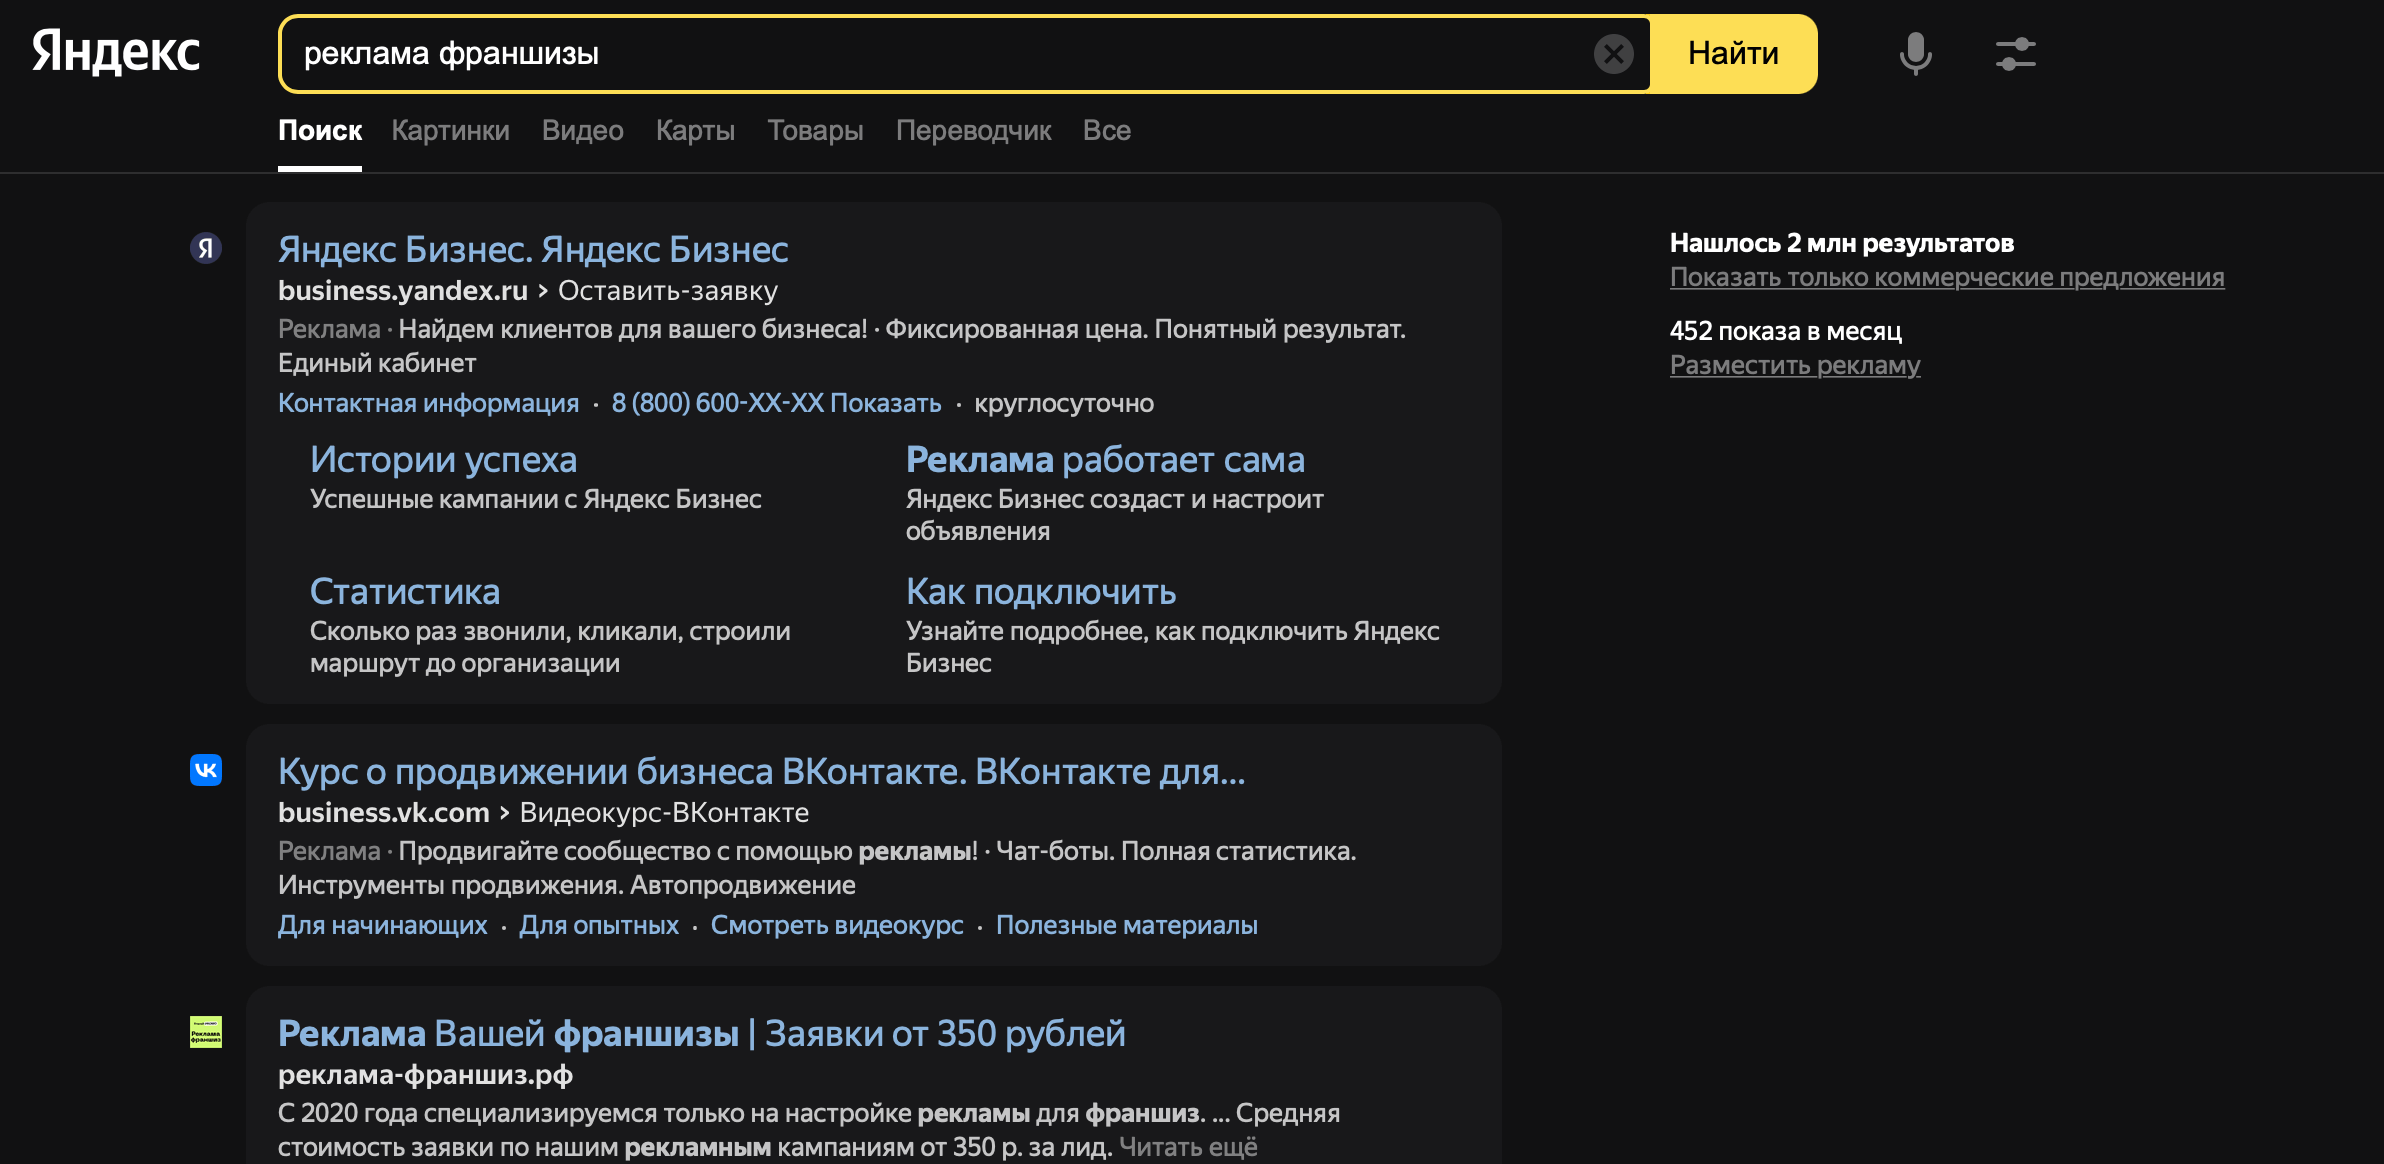Viewport: 2384px width, 1164px height.
Task: Clear the search query with the X icon
Action: (1613, 54)
